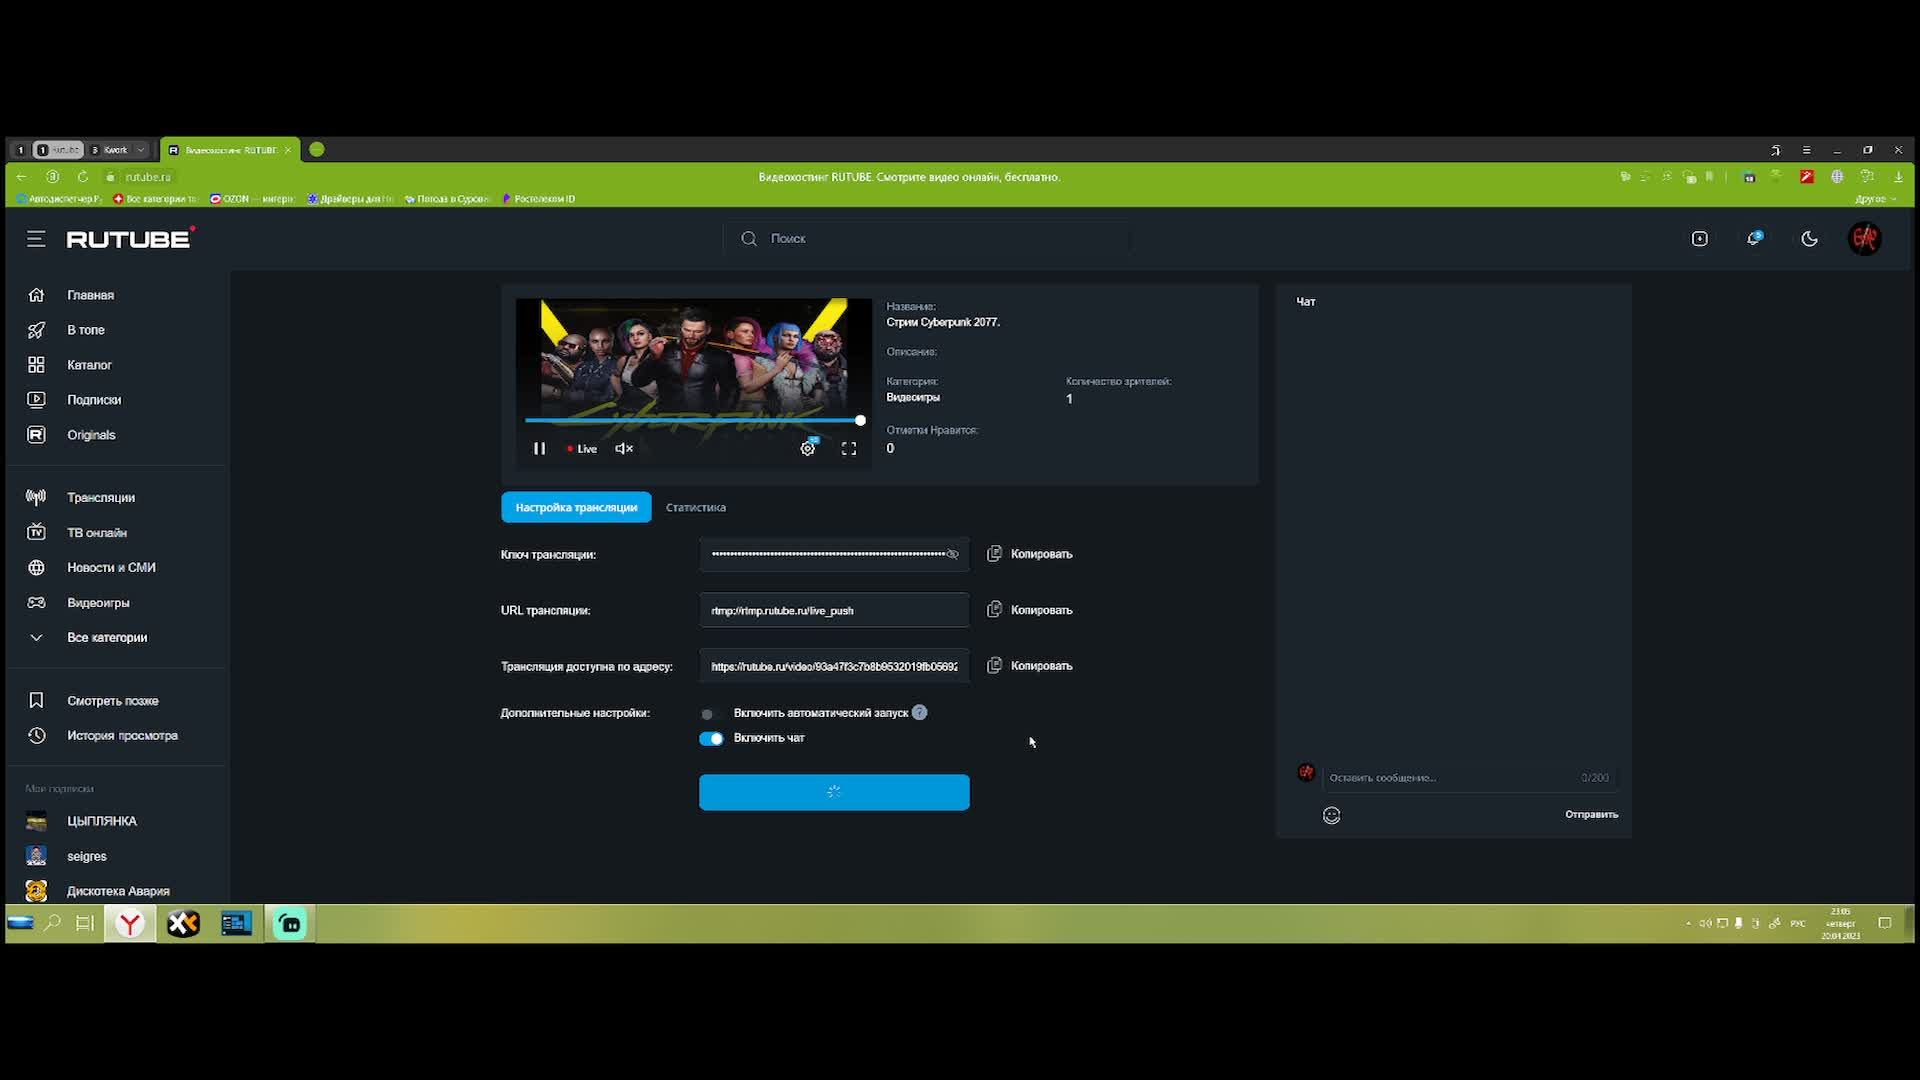The height and width of the screenshot is (1080, 1920).
Task: Click the player progress bar handle
Action: tap(860, 421)
